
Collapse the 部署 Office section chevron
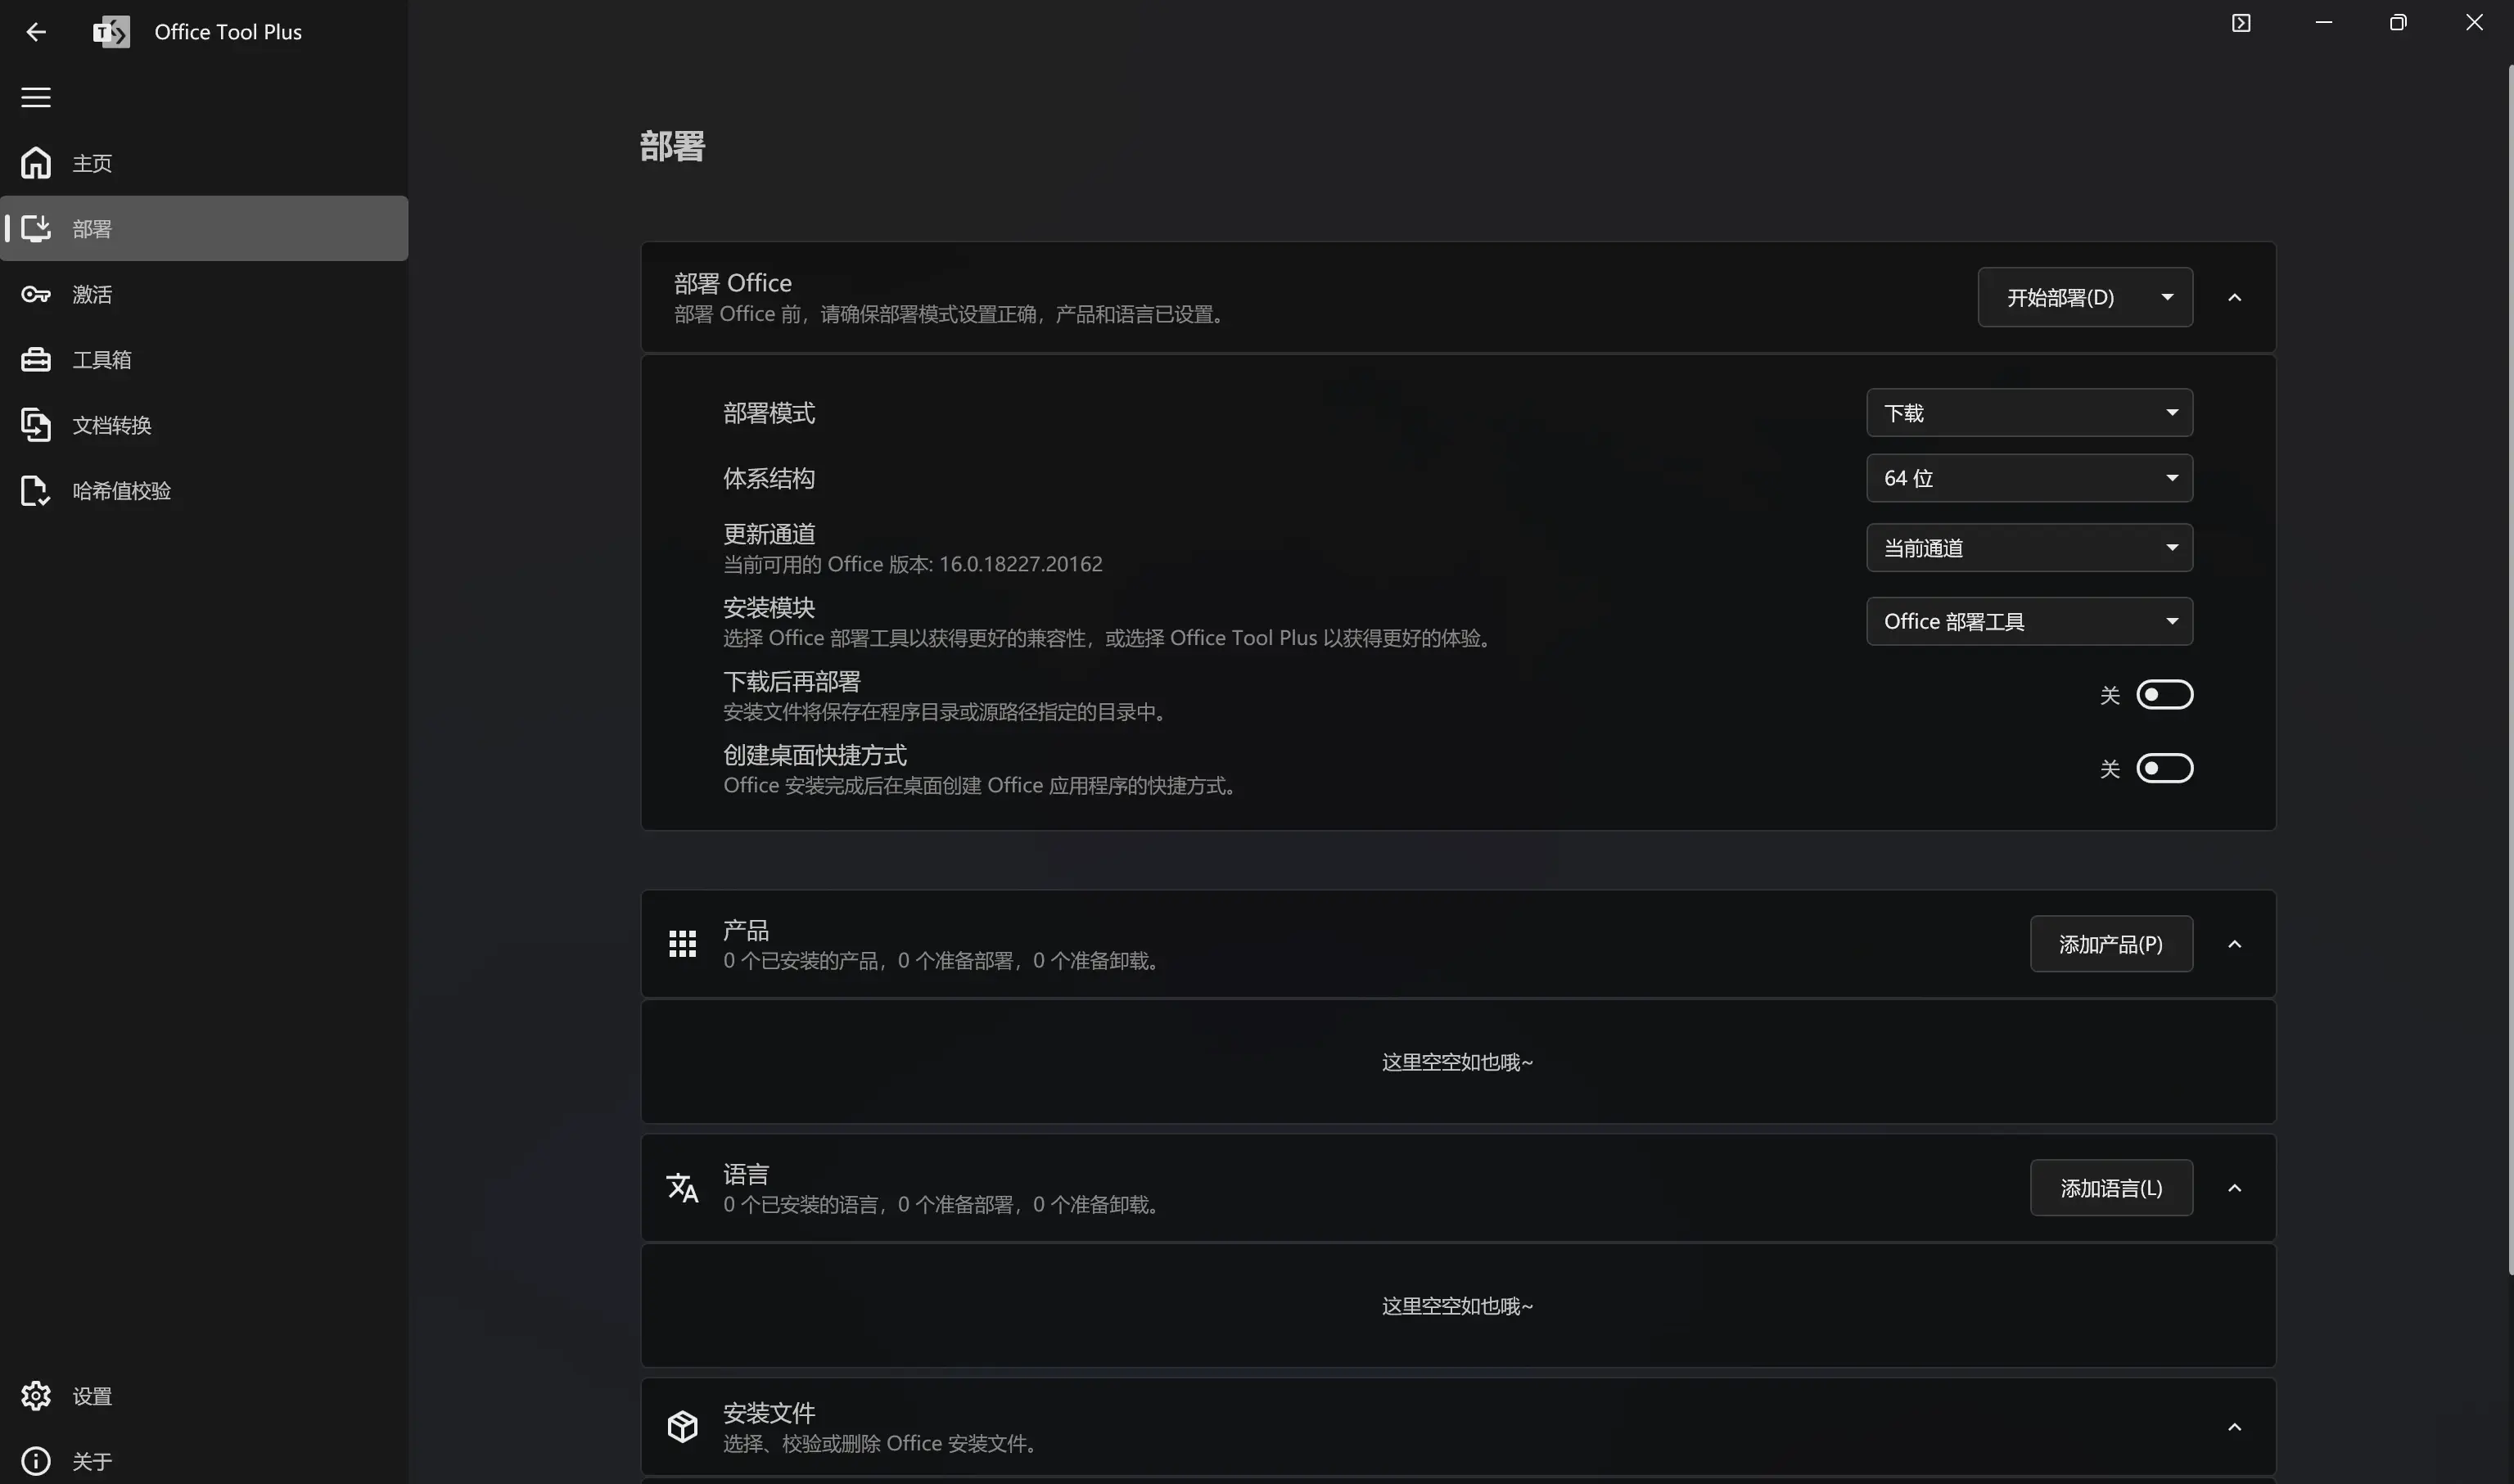tap(2234, 297)
